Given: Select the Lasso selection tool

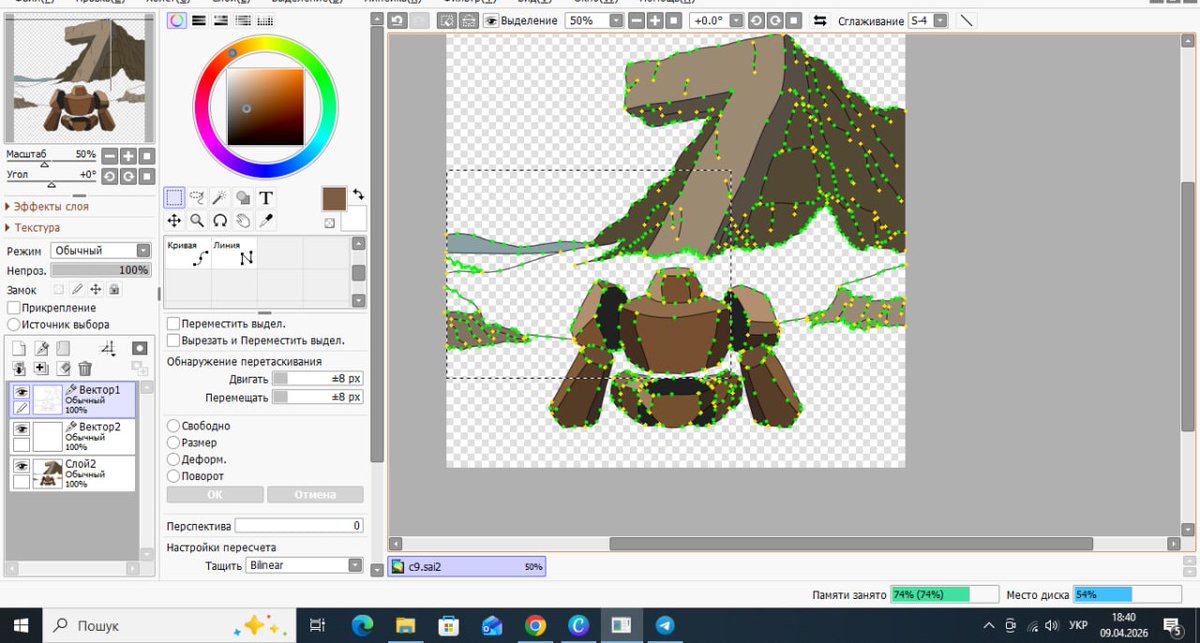Looking at the screenshot, I should point(197,197).
